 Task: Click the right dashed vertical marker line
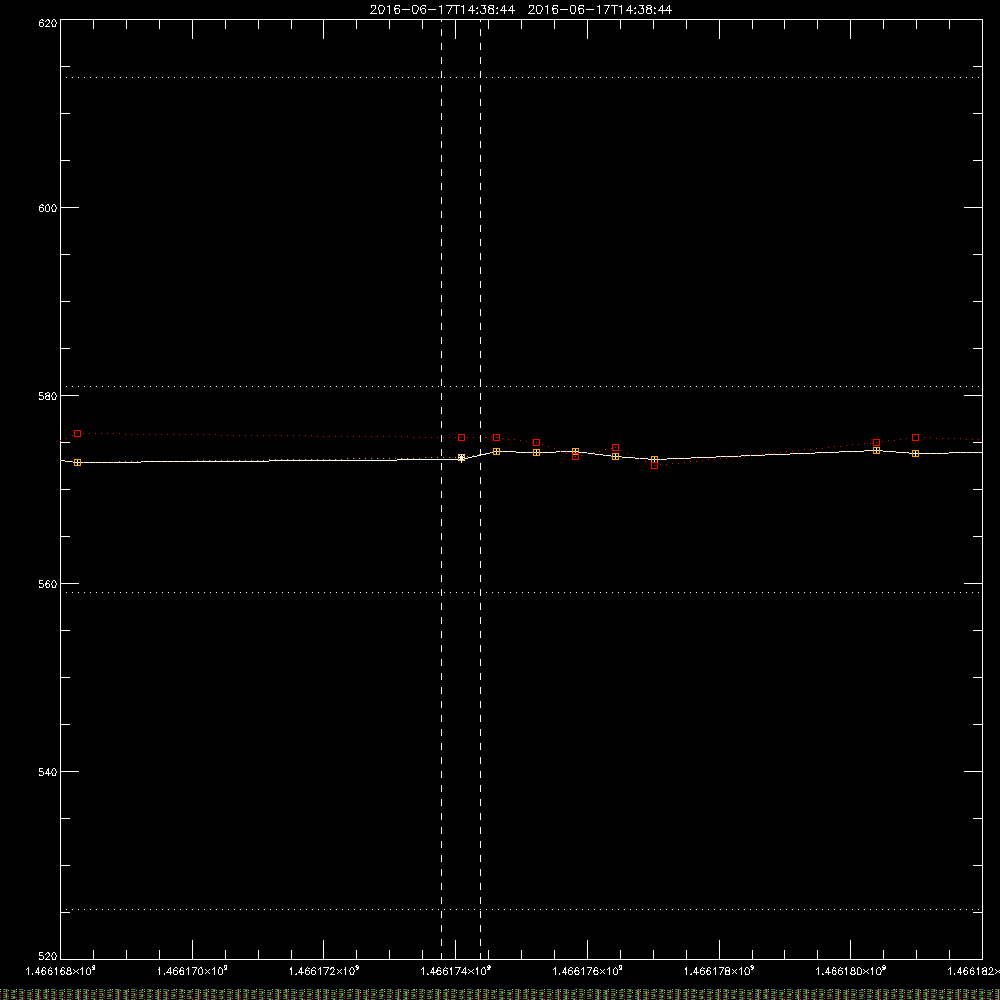pos(480,488)
